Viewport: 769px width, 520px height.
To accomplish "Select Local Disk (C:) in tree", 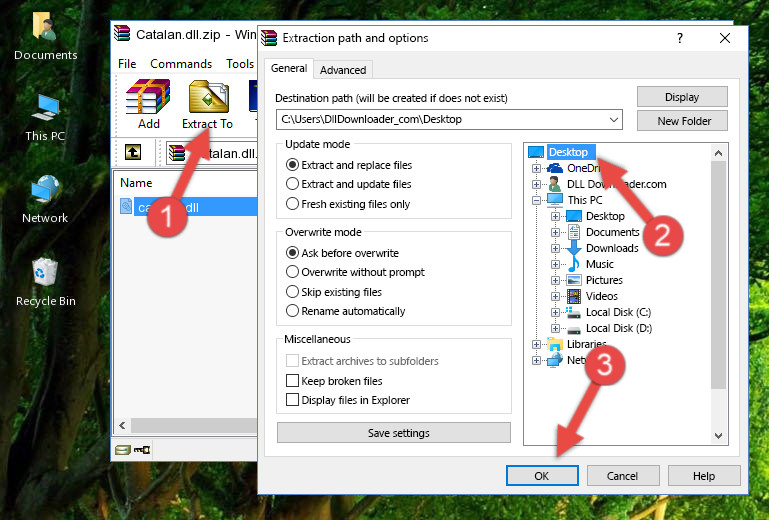I will [x=618, y=312].
